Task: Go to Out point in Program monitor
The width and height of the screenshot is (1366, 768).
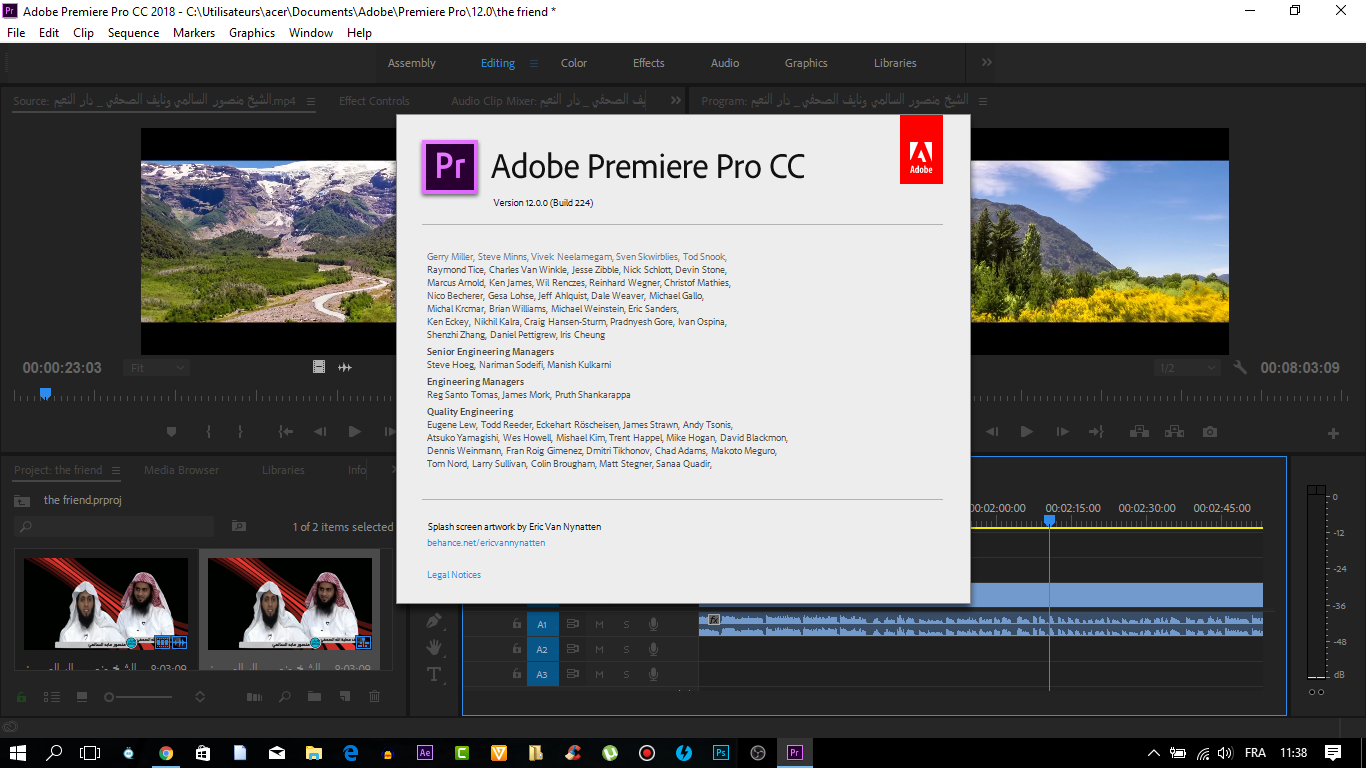Action: pyautogui.click(x=1096, y=432)
